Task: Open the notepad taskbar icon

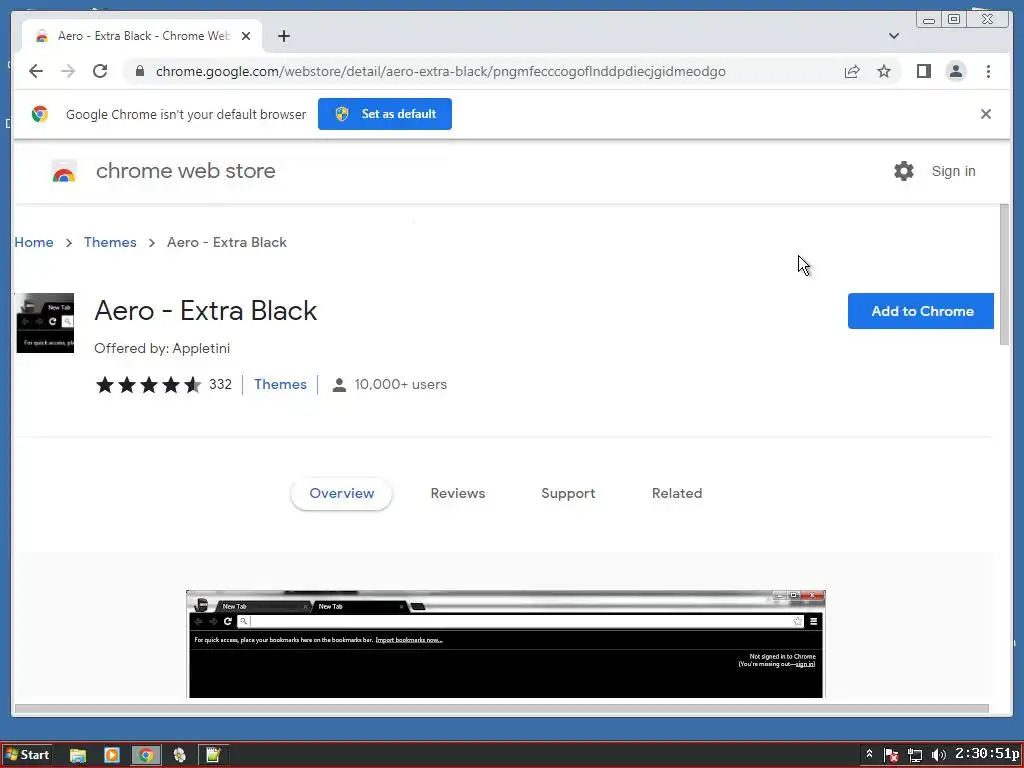Action: (x=213, y=756)
